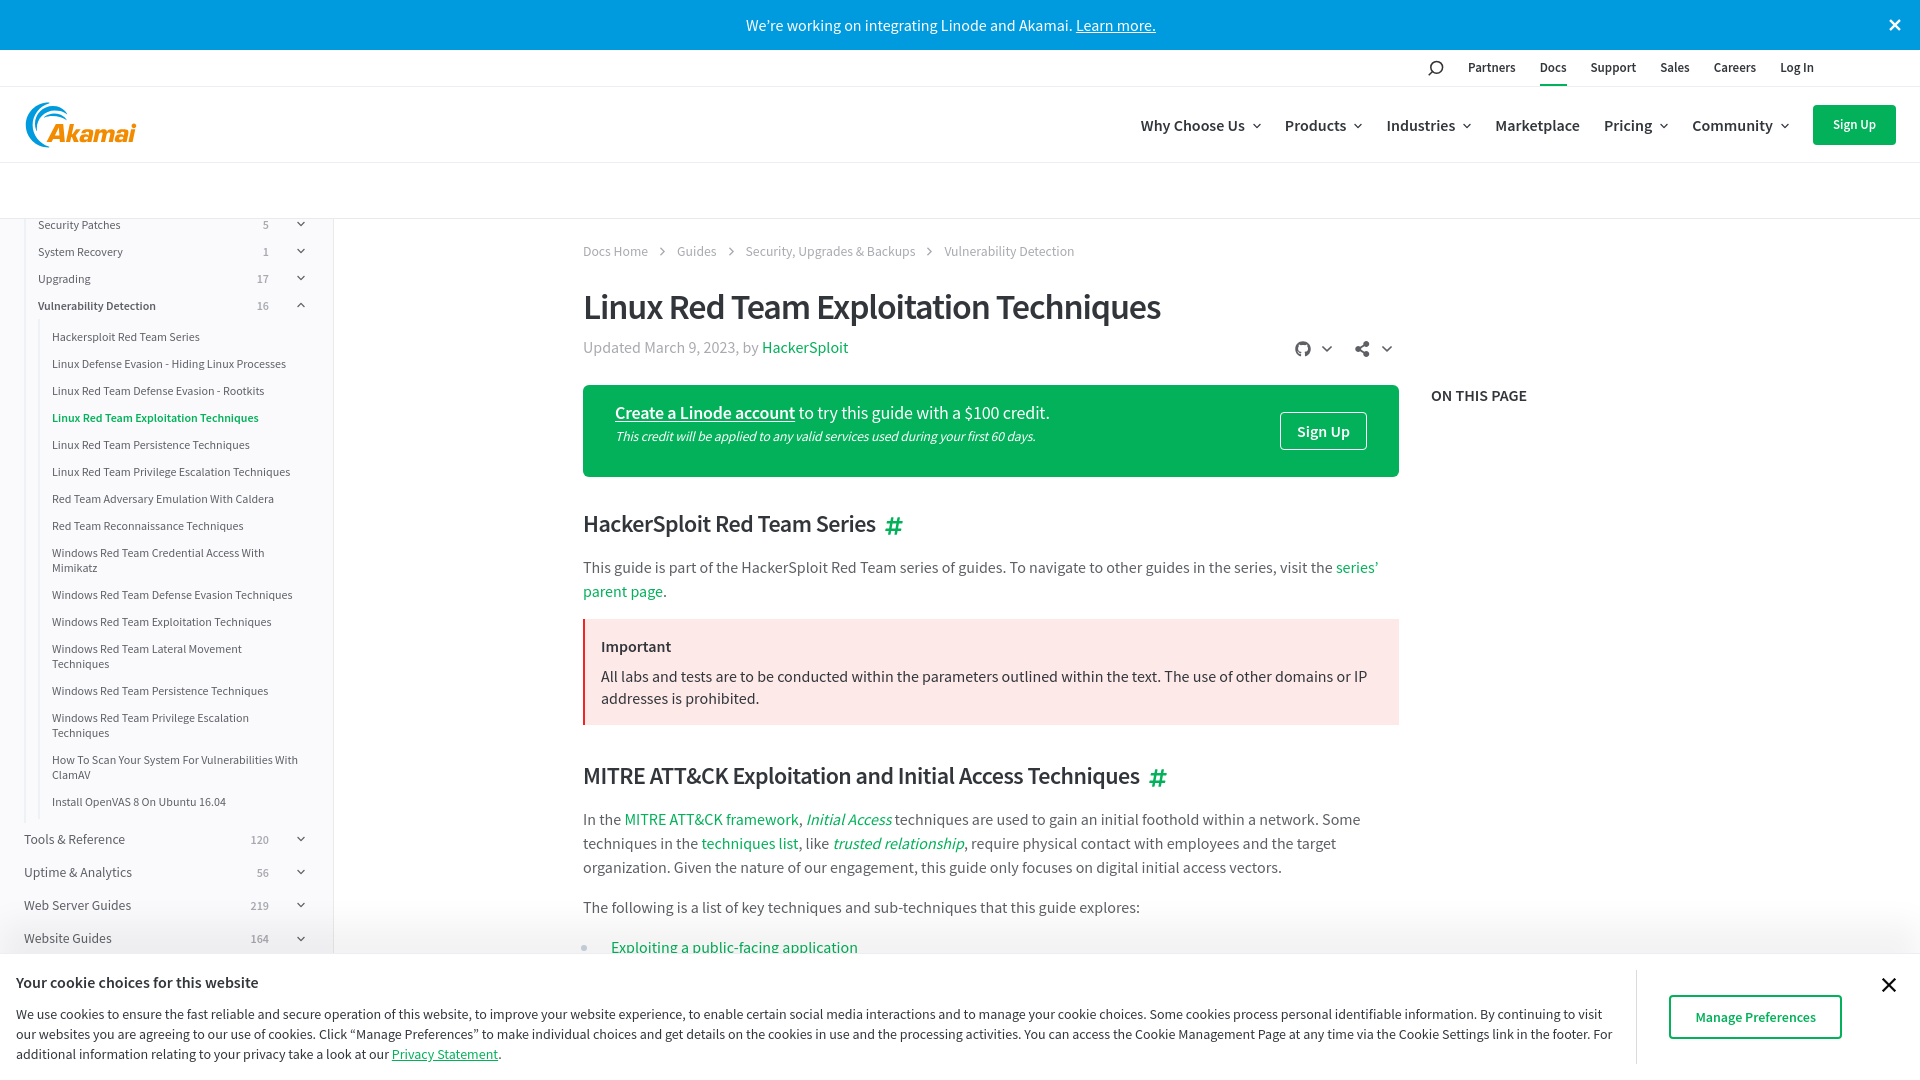Open Hackersploit Red Team Series sidebar item
Screen dimensions: 1920x1080
125,337
